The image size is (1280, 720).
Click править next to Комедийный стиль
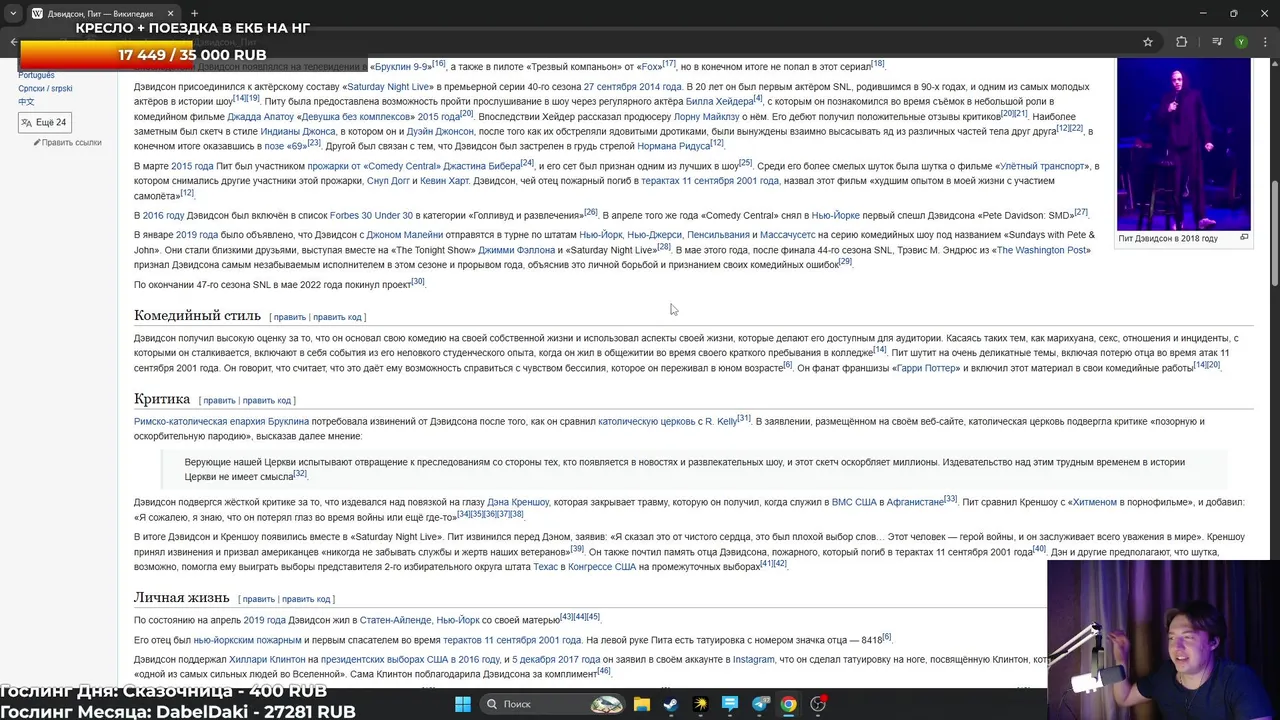(x=290, y=317)
